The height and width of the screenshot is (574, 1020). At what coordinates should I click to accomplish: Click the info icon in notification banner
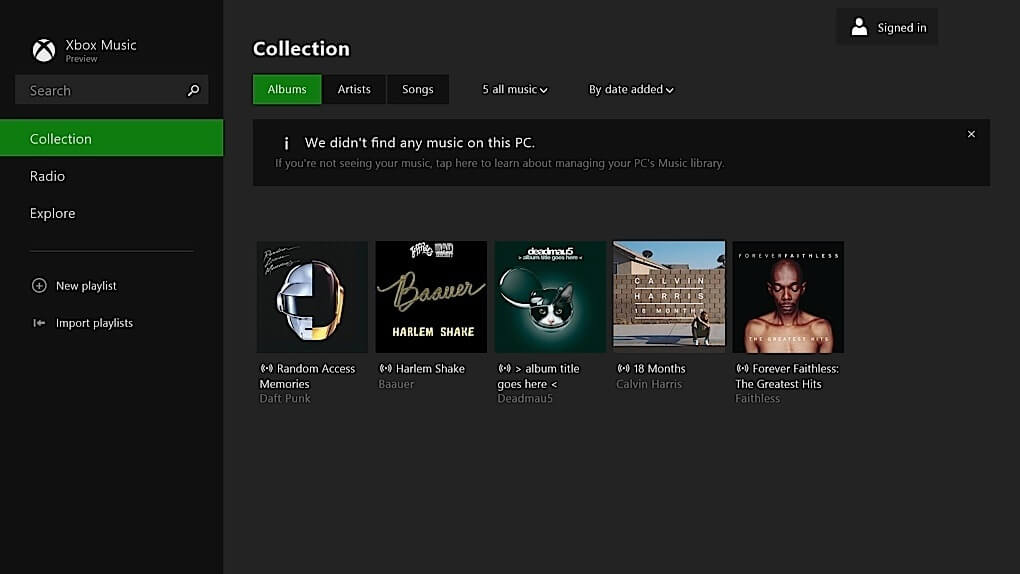click(x=286, y=143)
